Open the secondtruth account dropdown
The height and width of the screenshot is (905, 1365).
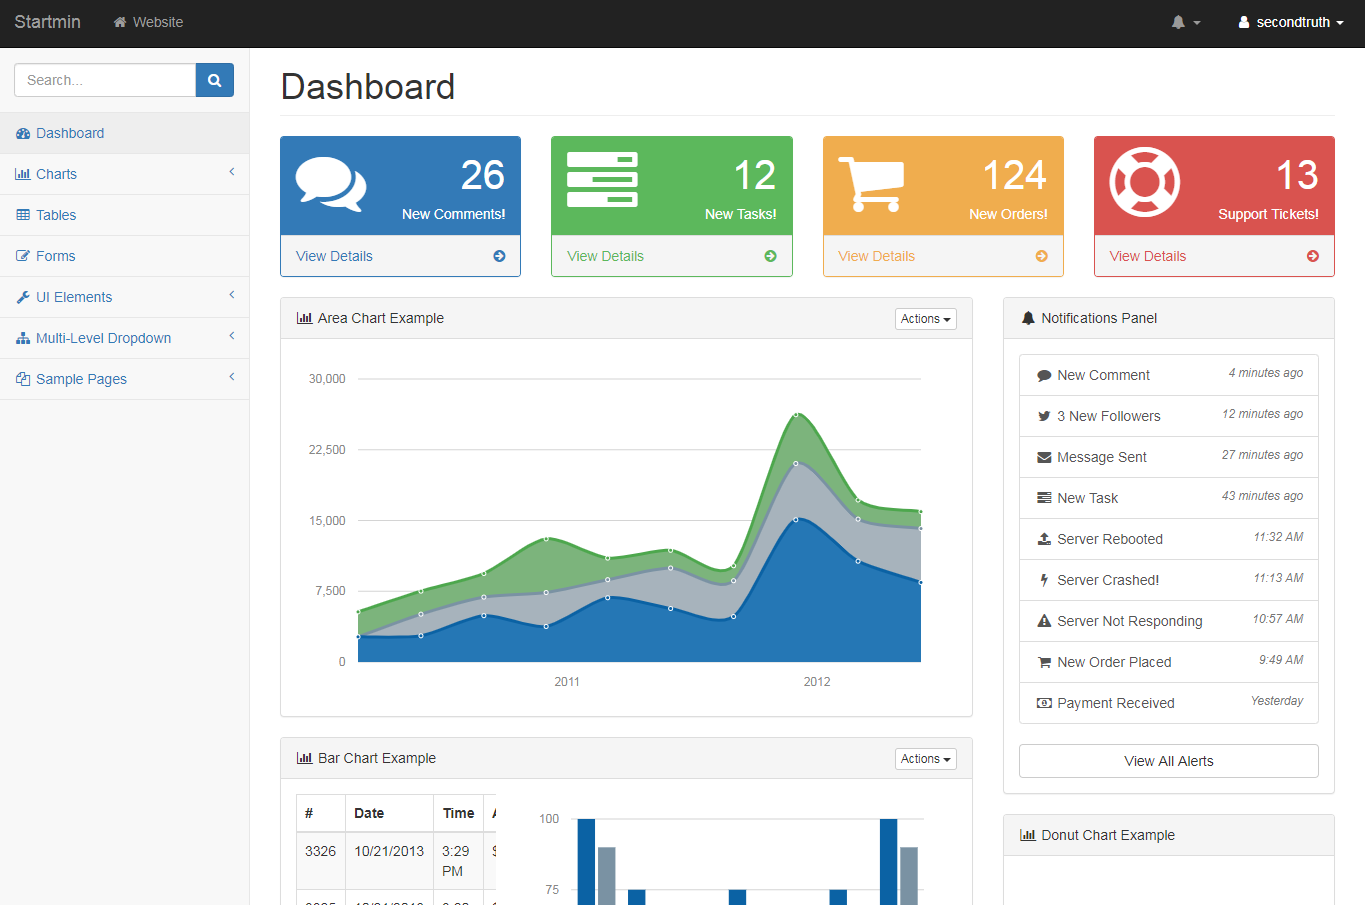[x=1290, y=22]
